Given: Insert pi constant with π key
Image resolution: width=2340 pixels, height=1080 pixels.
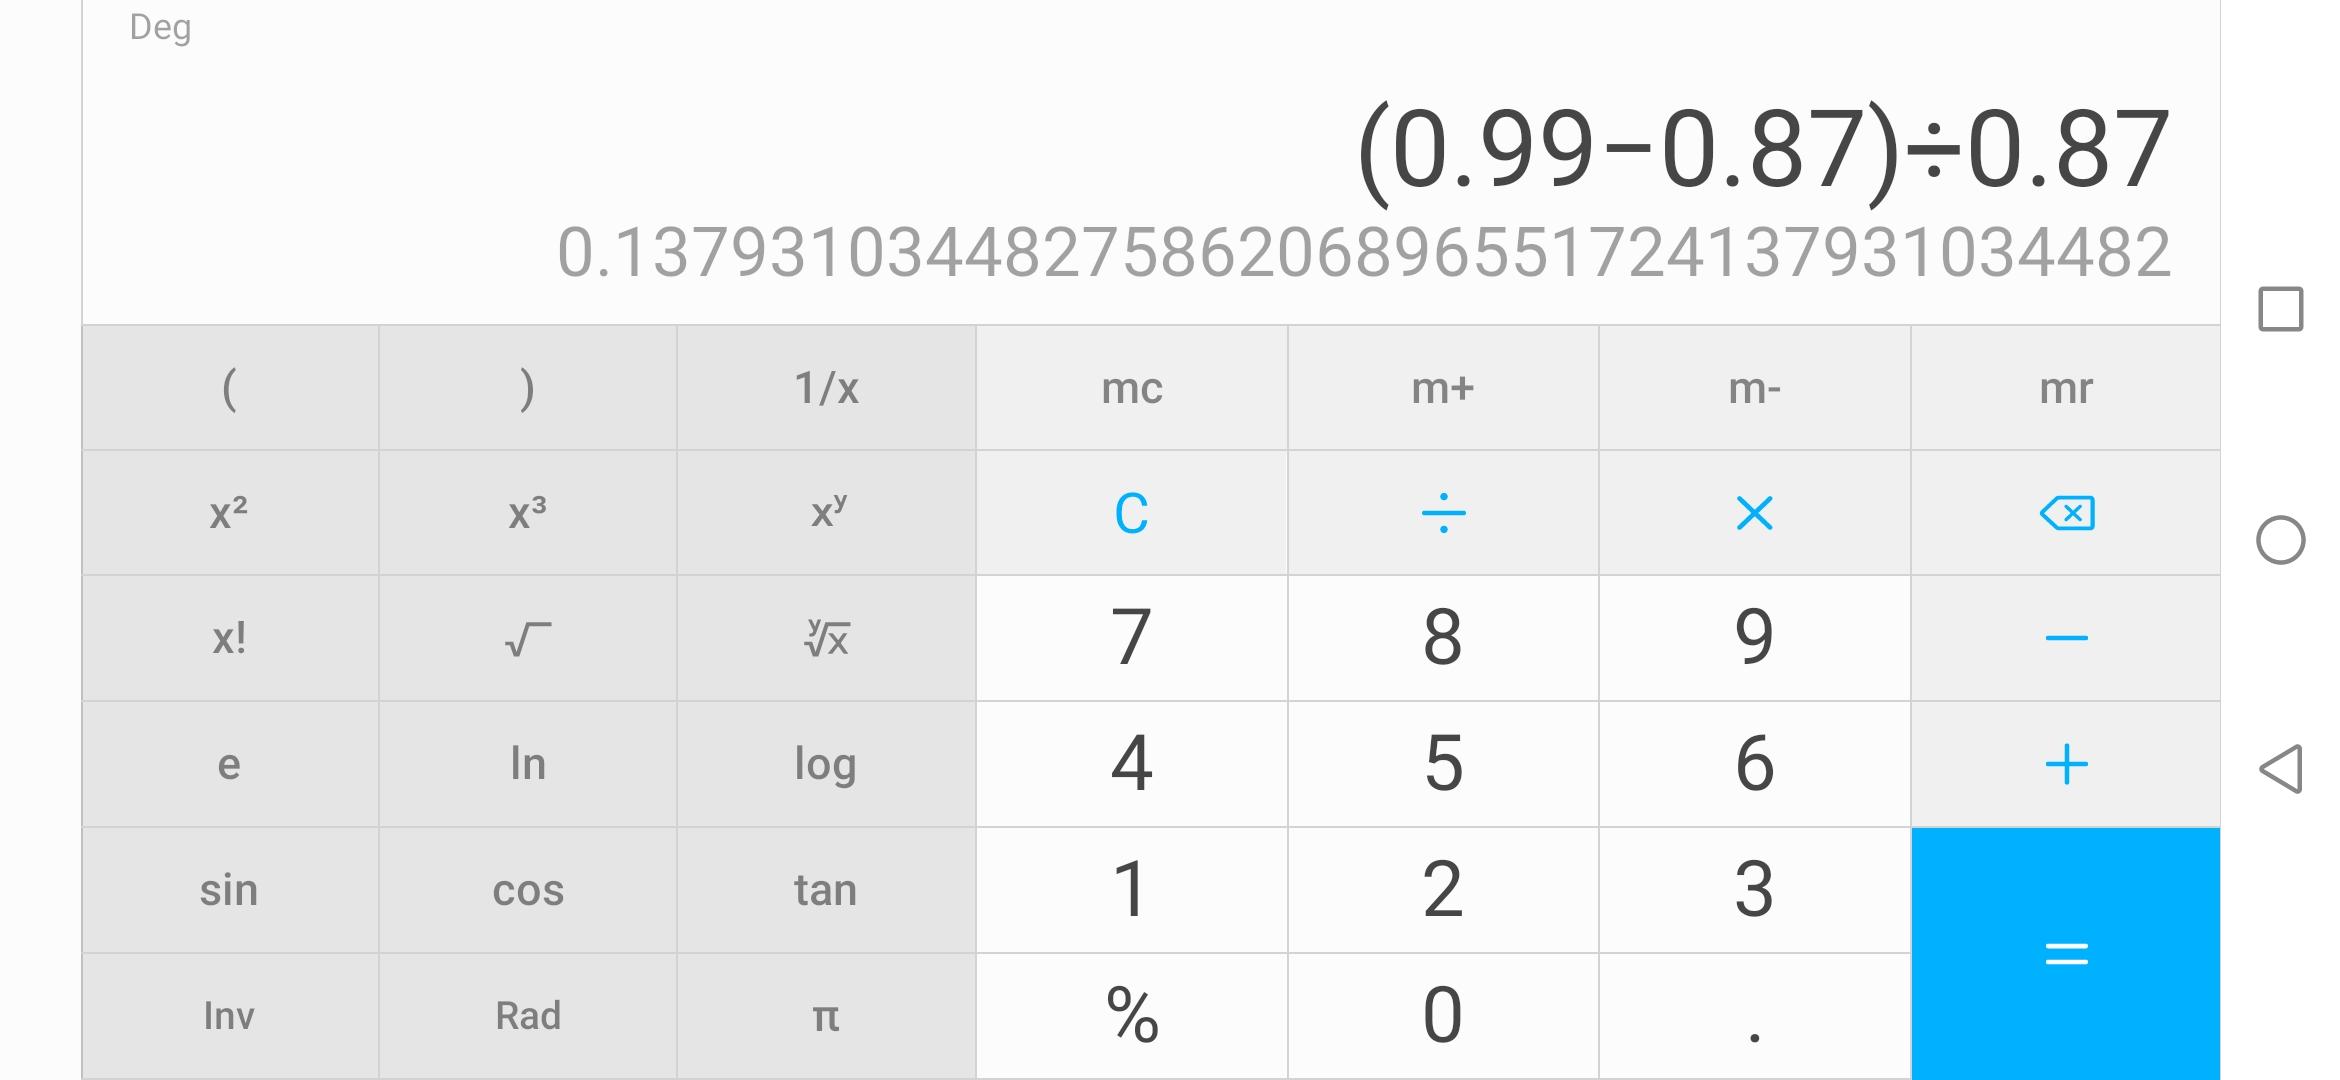Looking at the screenshot, I should (x=826, y=1016).
